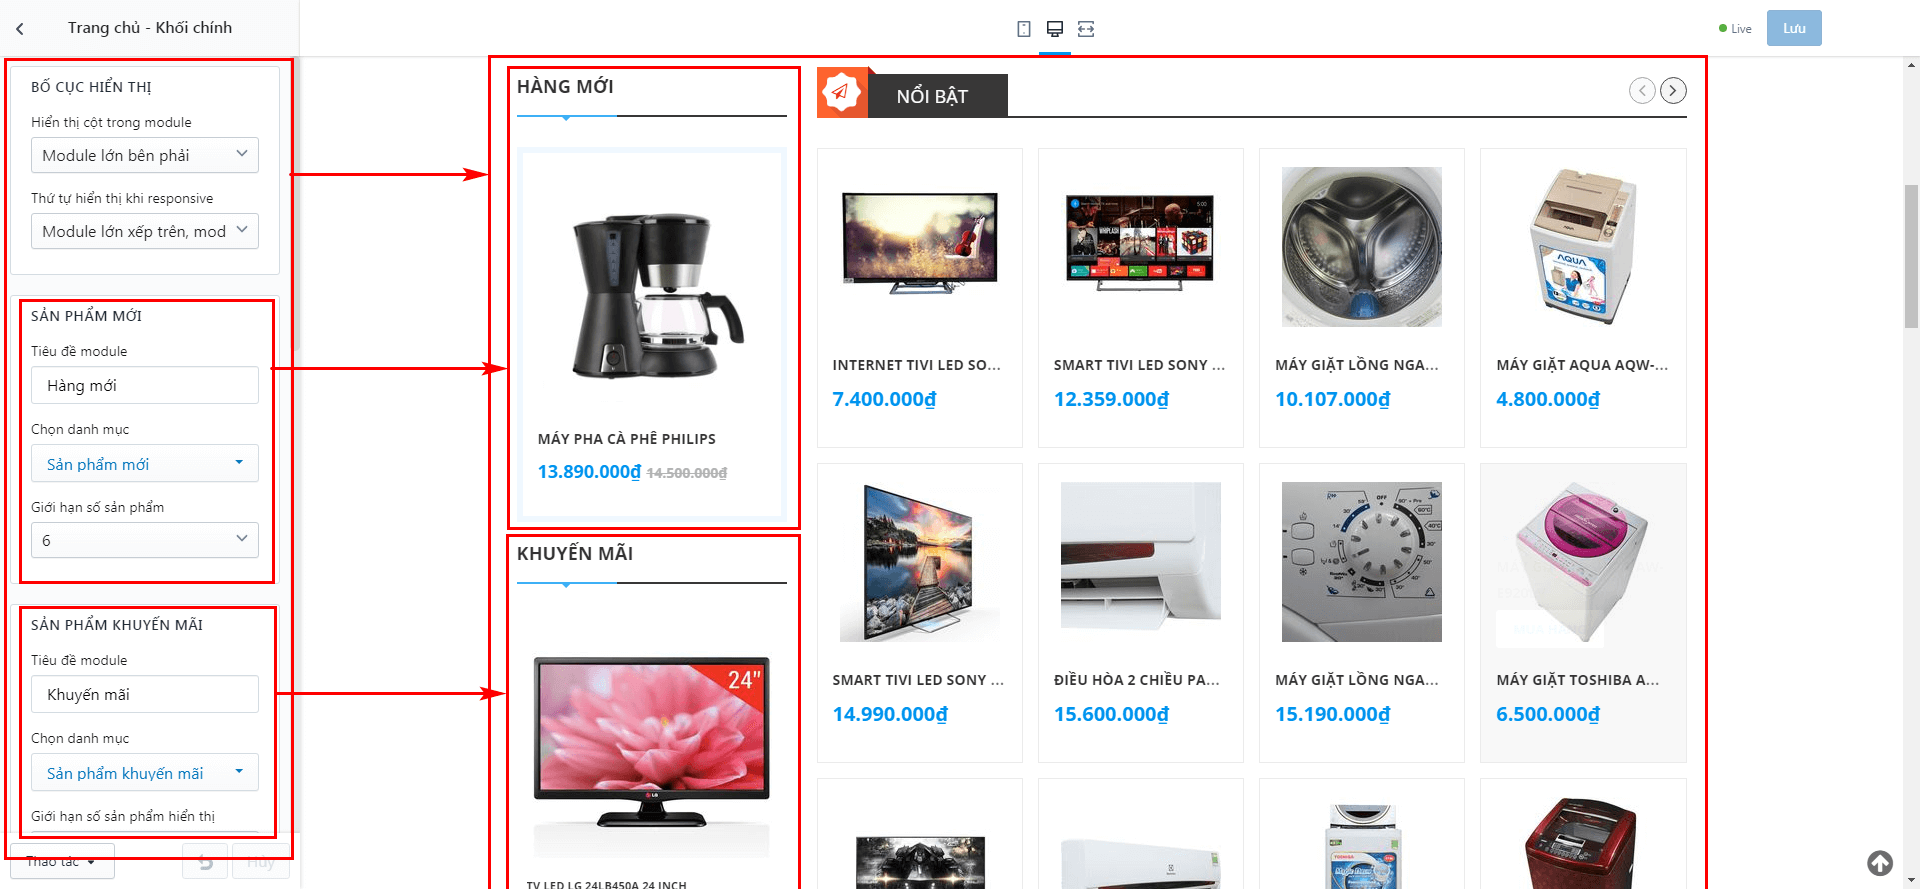Viewport: 1920px width, 889px height.
Task: Click the orange paper plane icon
Action: pos(841,92)
